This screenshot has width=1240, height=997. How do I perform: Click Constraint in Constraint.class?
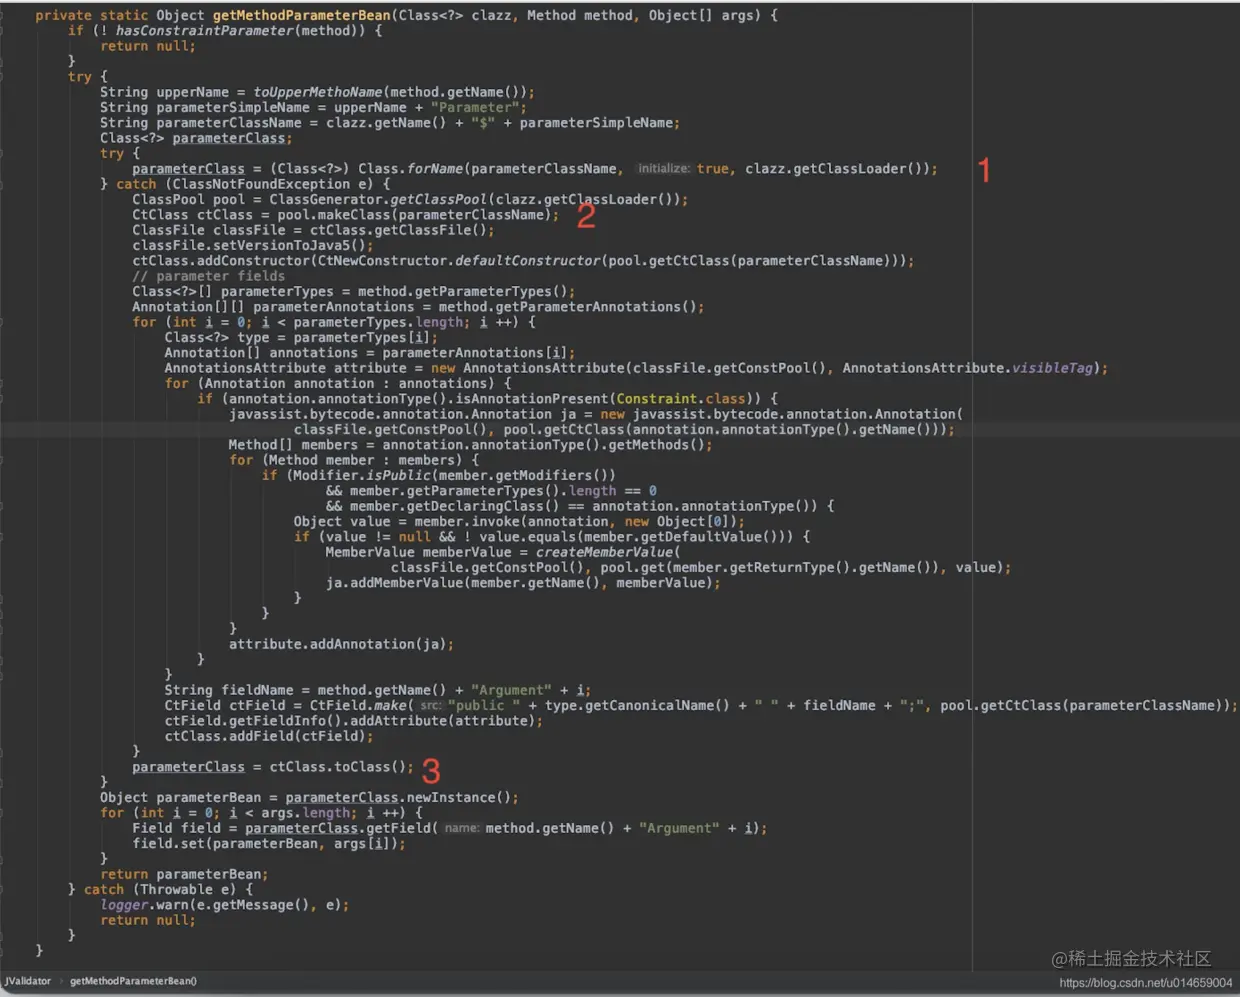[x=657, y=399]
